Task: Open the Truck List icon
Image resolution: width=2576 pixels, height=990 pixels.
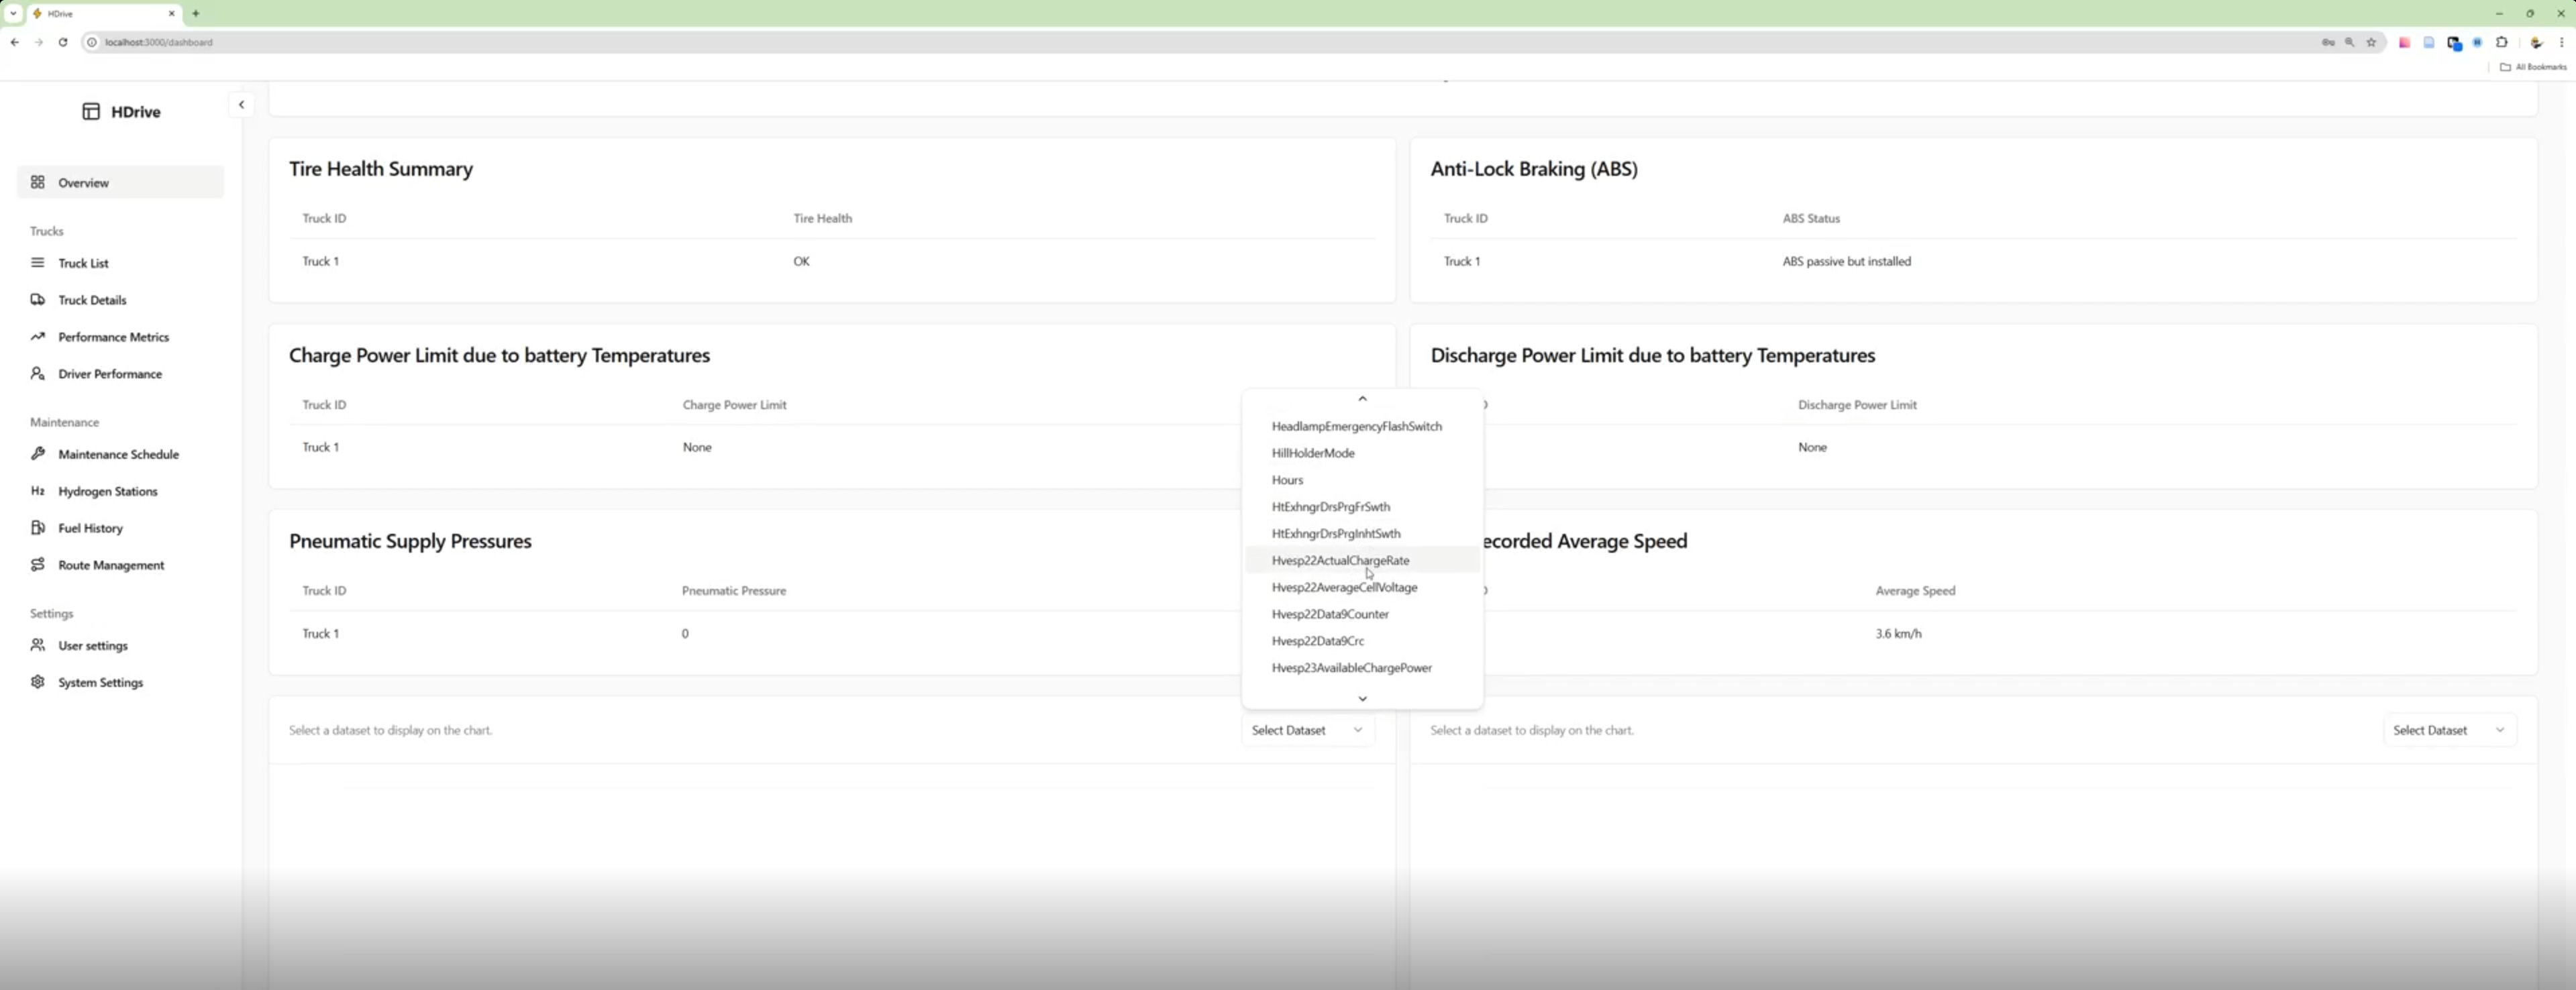Action: click(38, 263)
